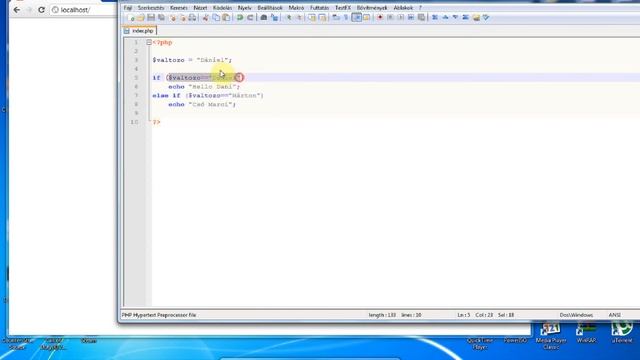Click line number 10 in the margin
Screen dimensions: 640x360
coord(134,122)
